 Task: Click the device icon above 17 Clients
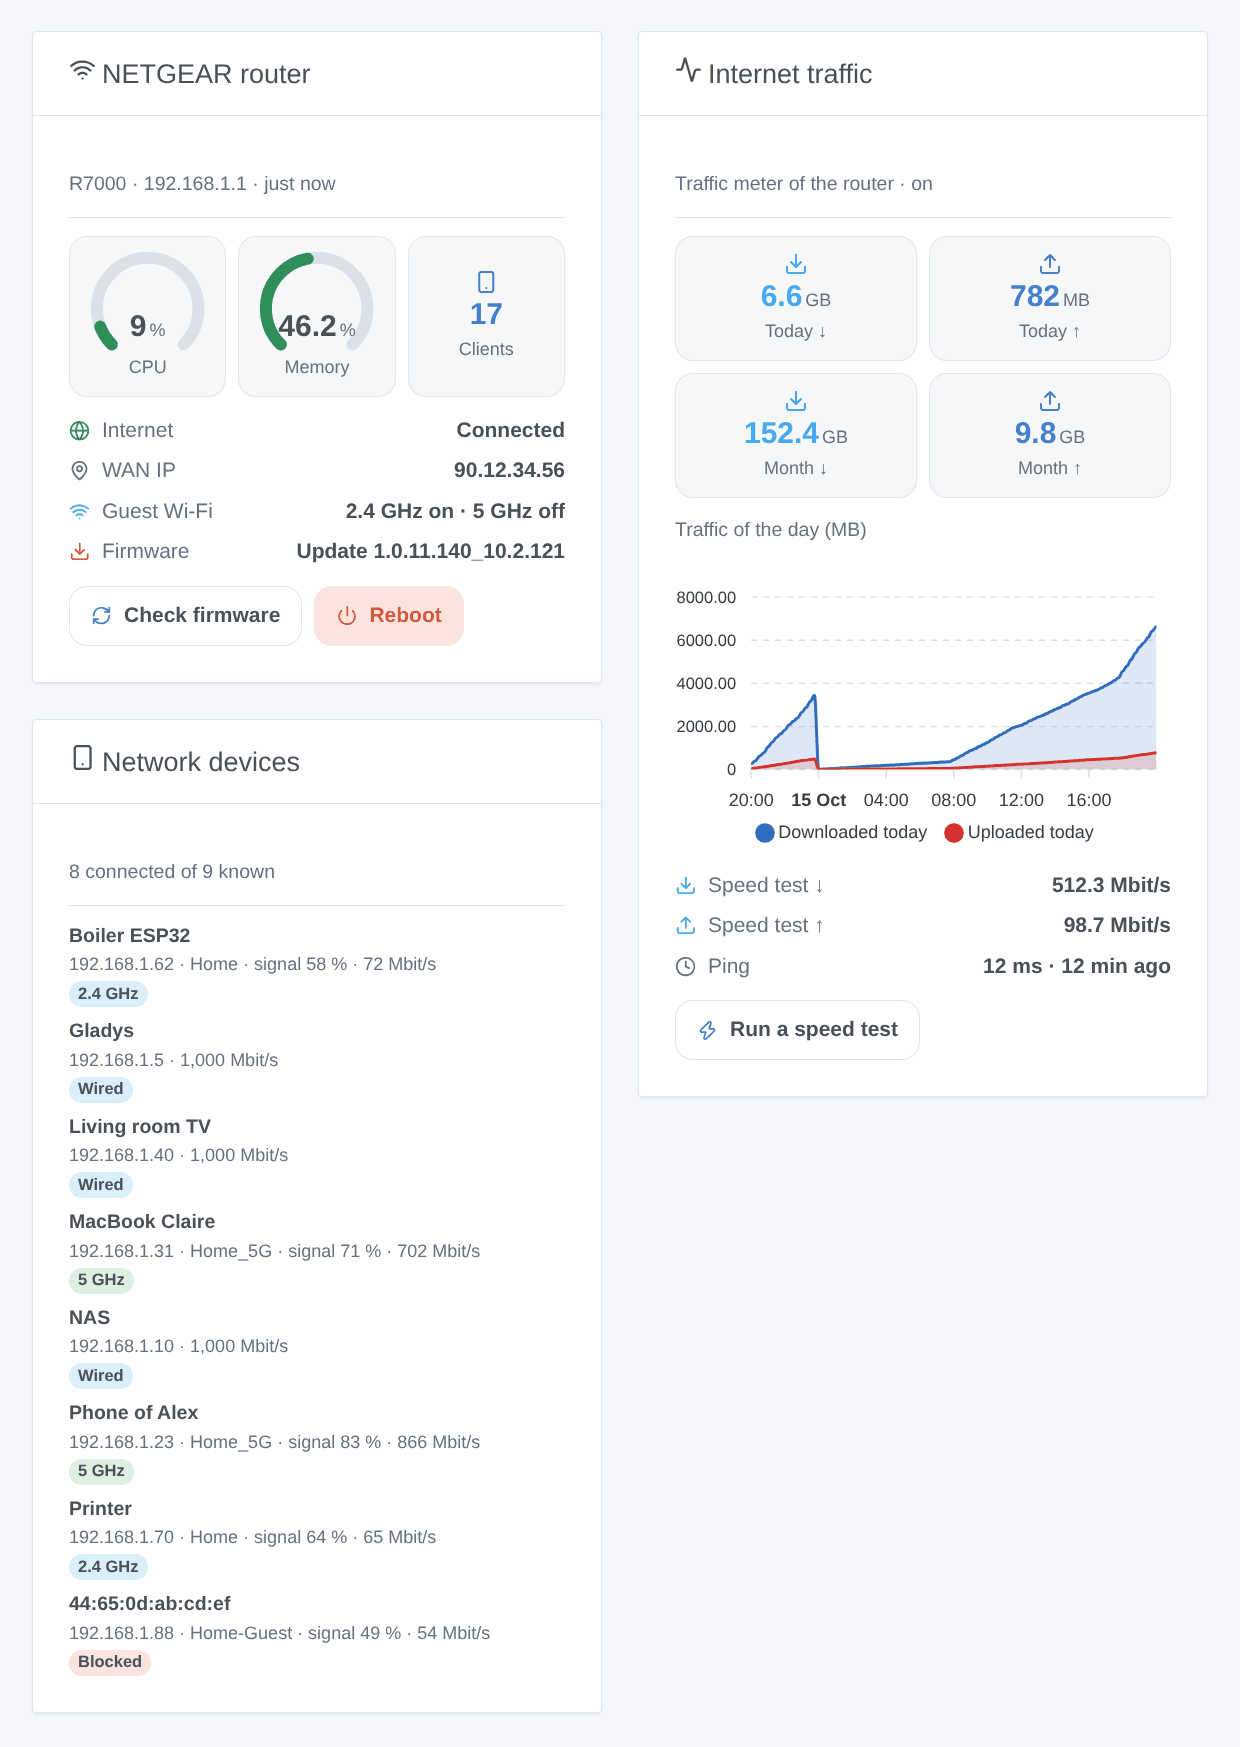click(486, 282)
